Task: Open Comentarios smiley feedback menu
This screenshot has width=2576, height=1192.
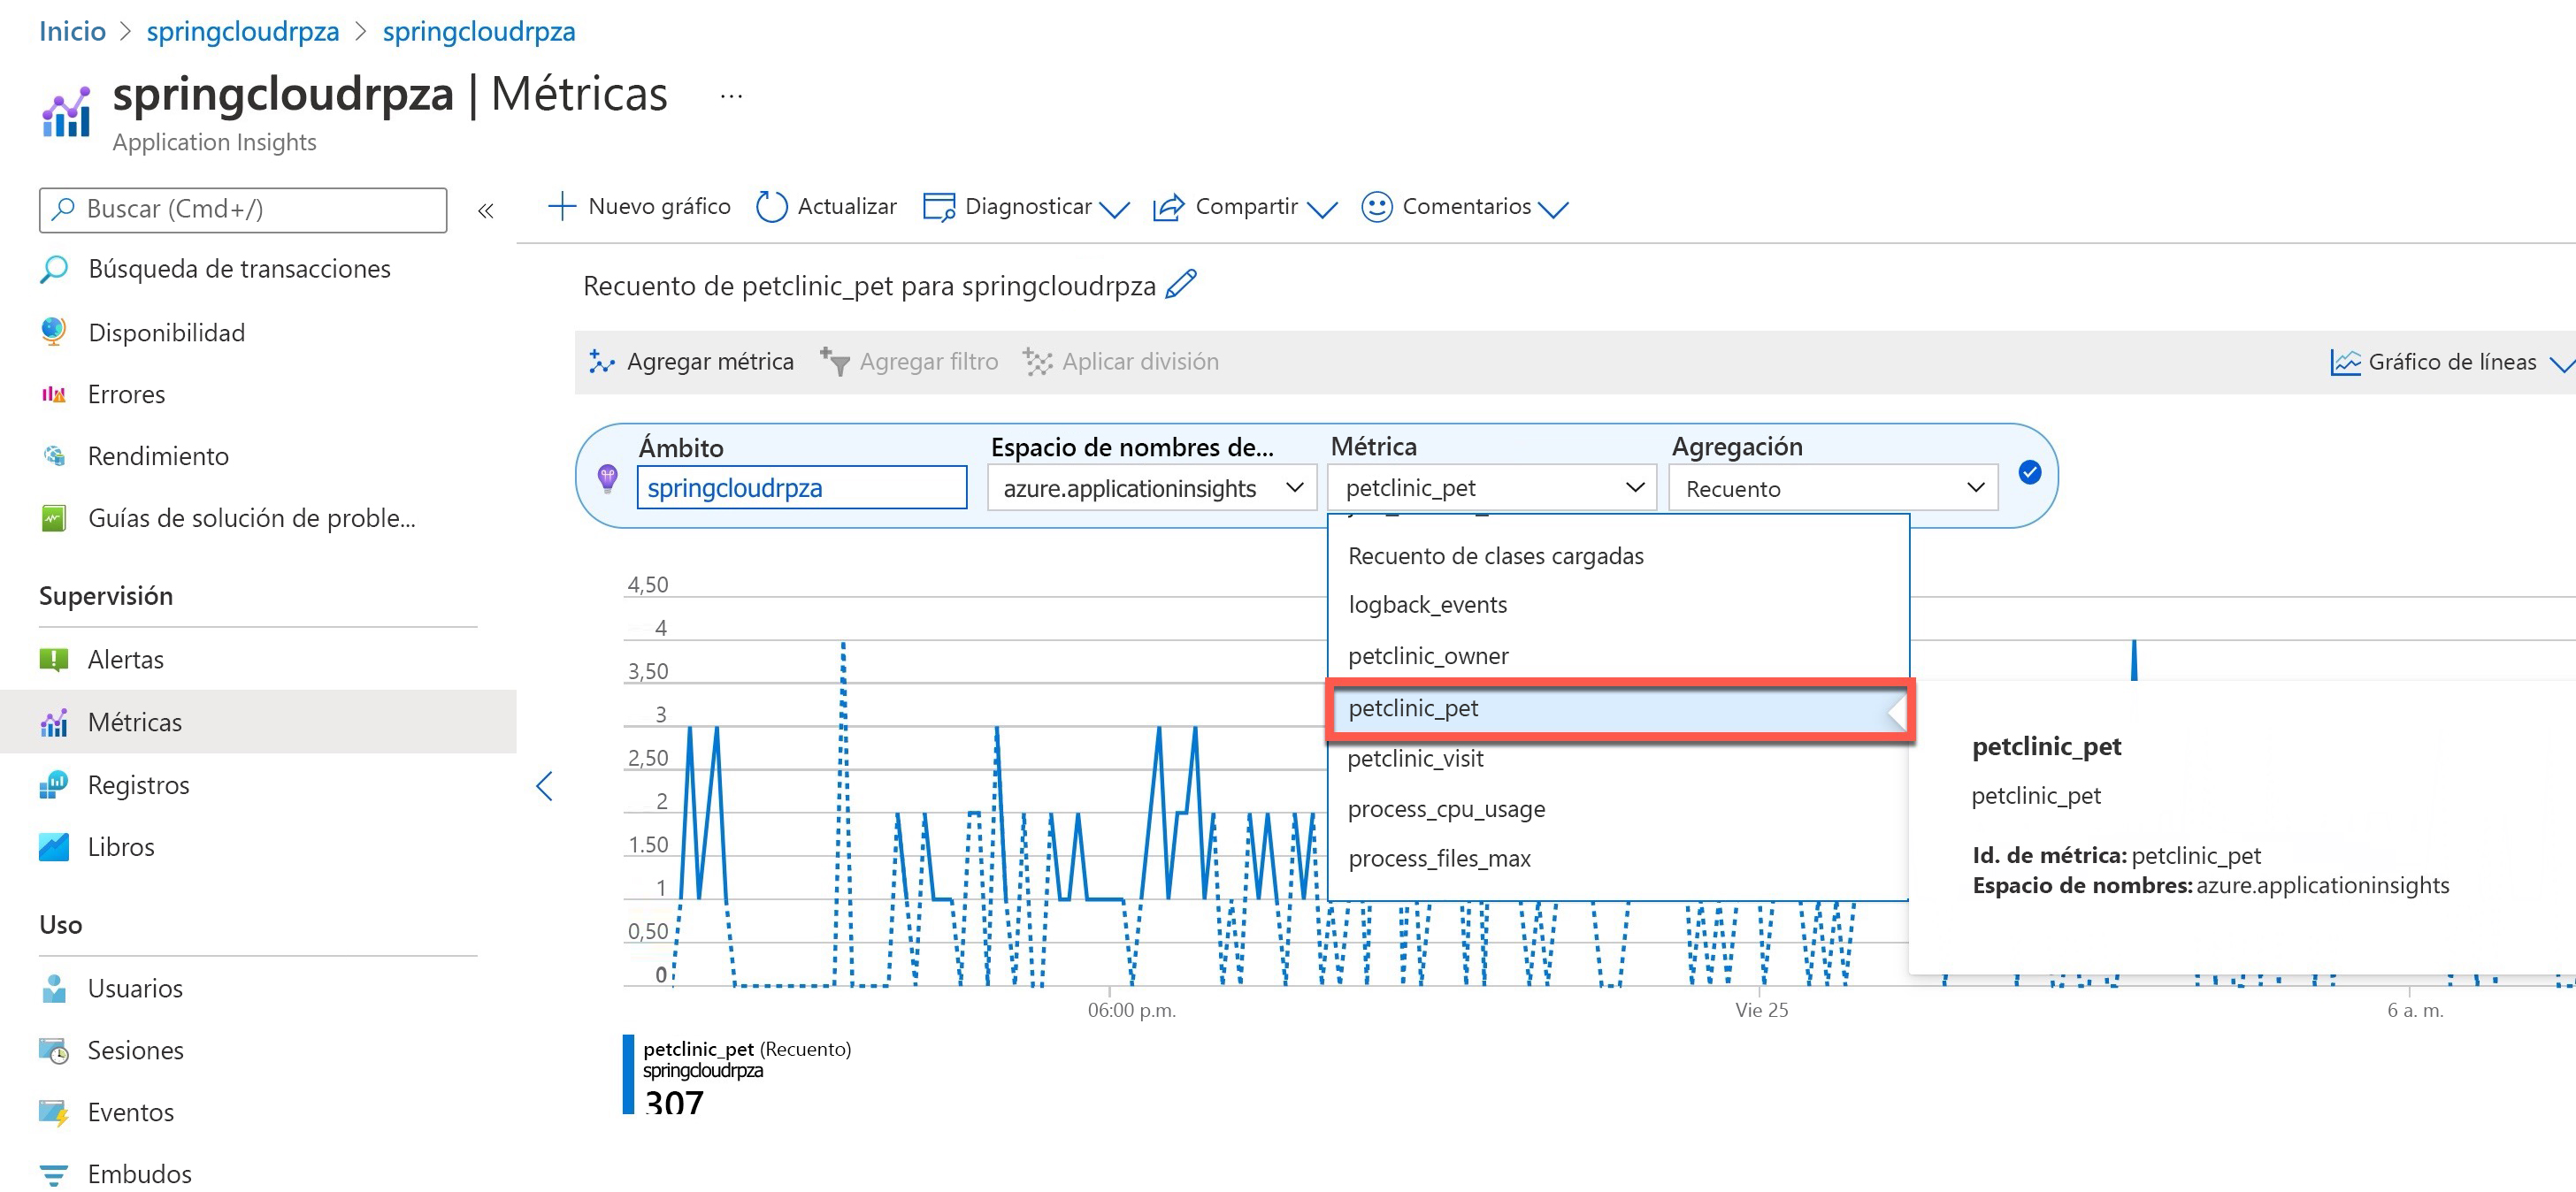Action: pyautogui.click(x=1464, y=207)
